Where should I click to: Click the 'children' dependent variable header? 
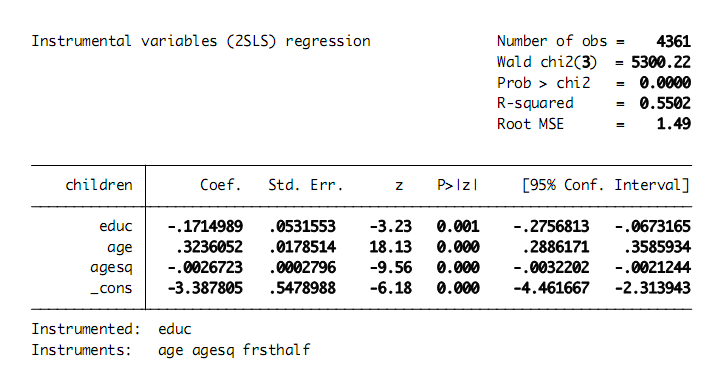99,185
